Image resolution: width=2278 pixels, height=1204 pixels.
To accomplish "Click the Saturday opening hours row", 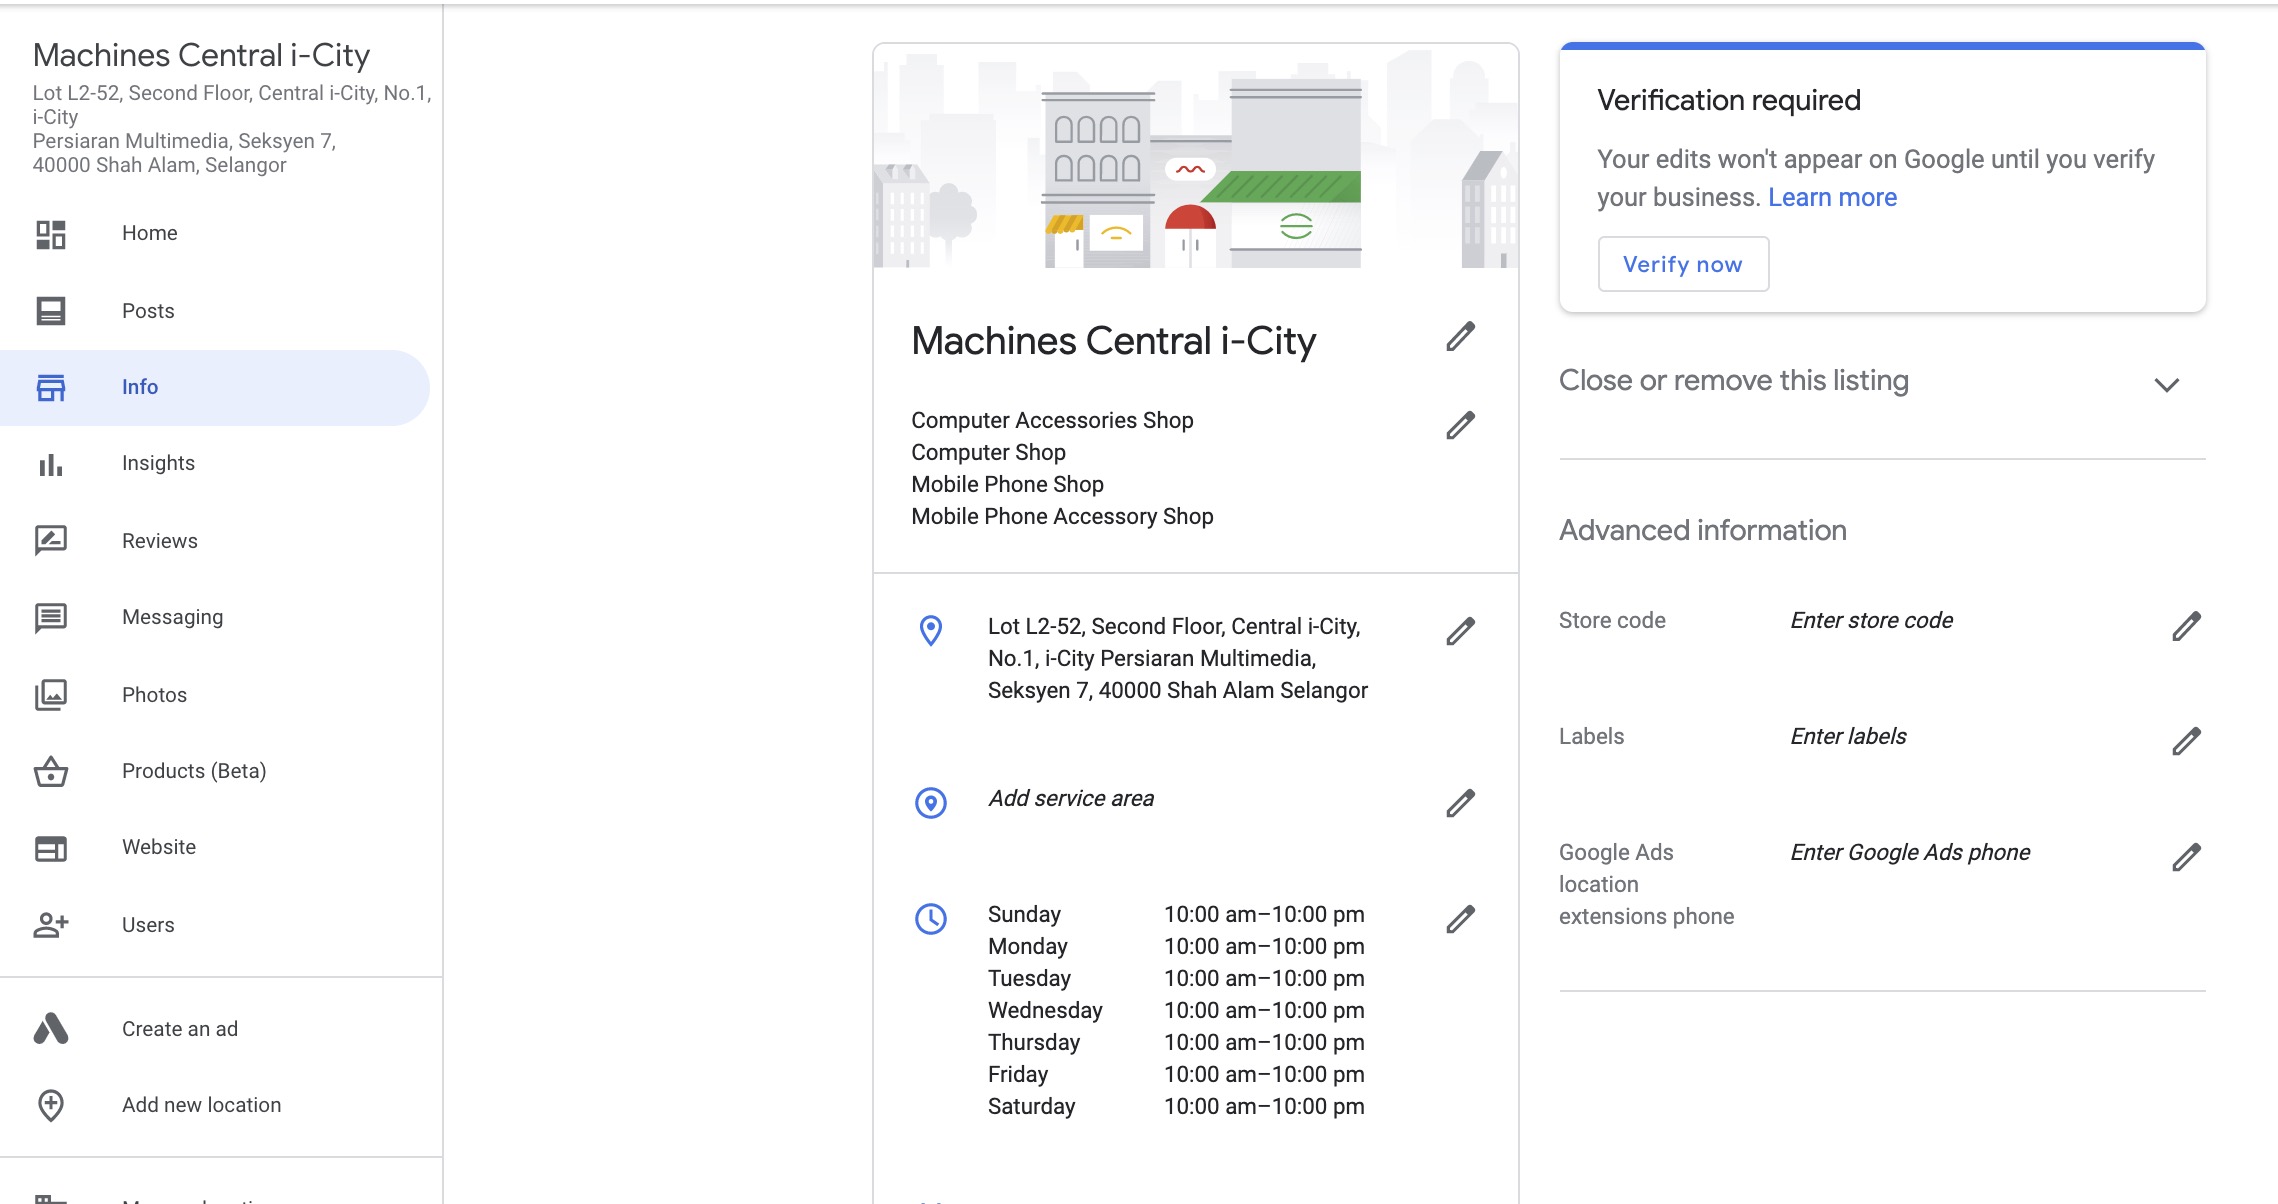I will click(x=1176, y=1107).
